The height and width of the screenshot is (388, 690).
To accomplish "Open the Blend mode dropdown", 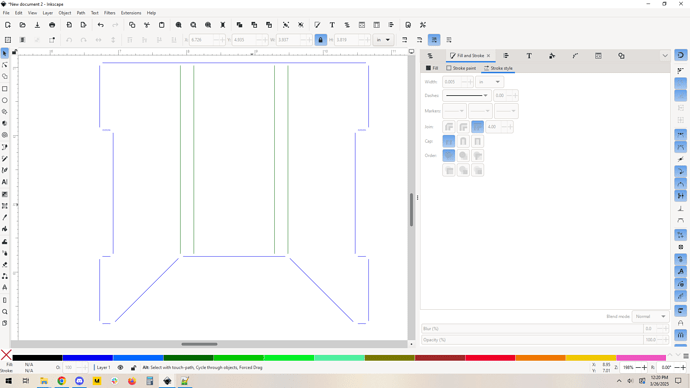I will click(650, 316).
